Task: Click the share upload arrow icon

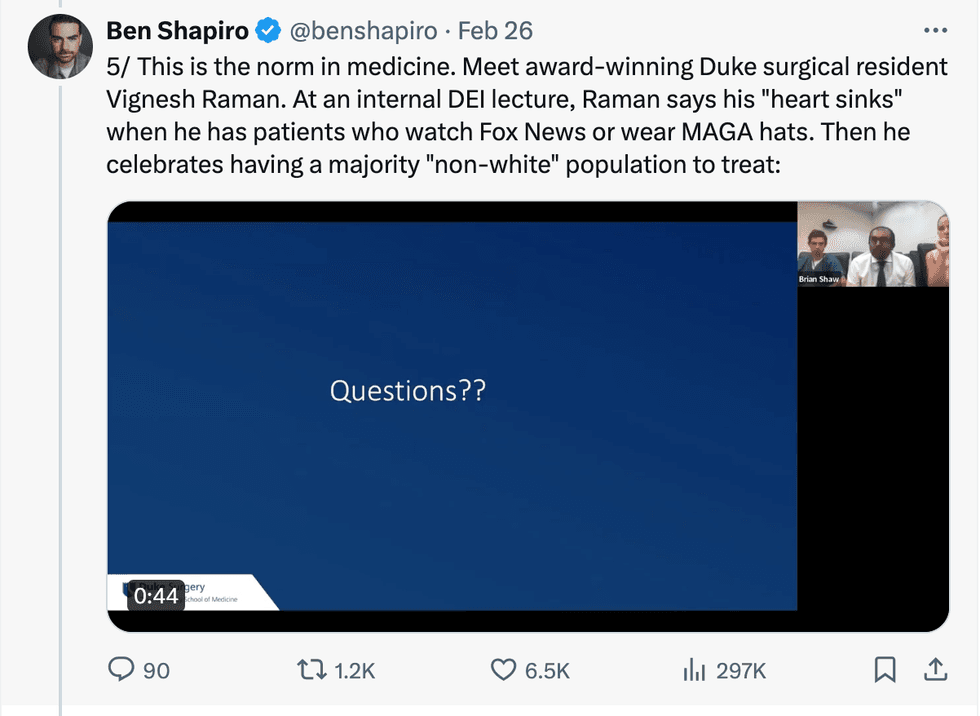Action: pyautogui.click(x=934, y=670)
